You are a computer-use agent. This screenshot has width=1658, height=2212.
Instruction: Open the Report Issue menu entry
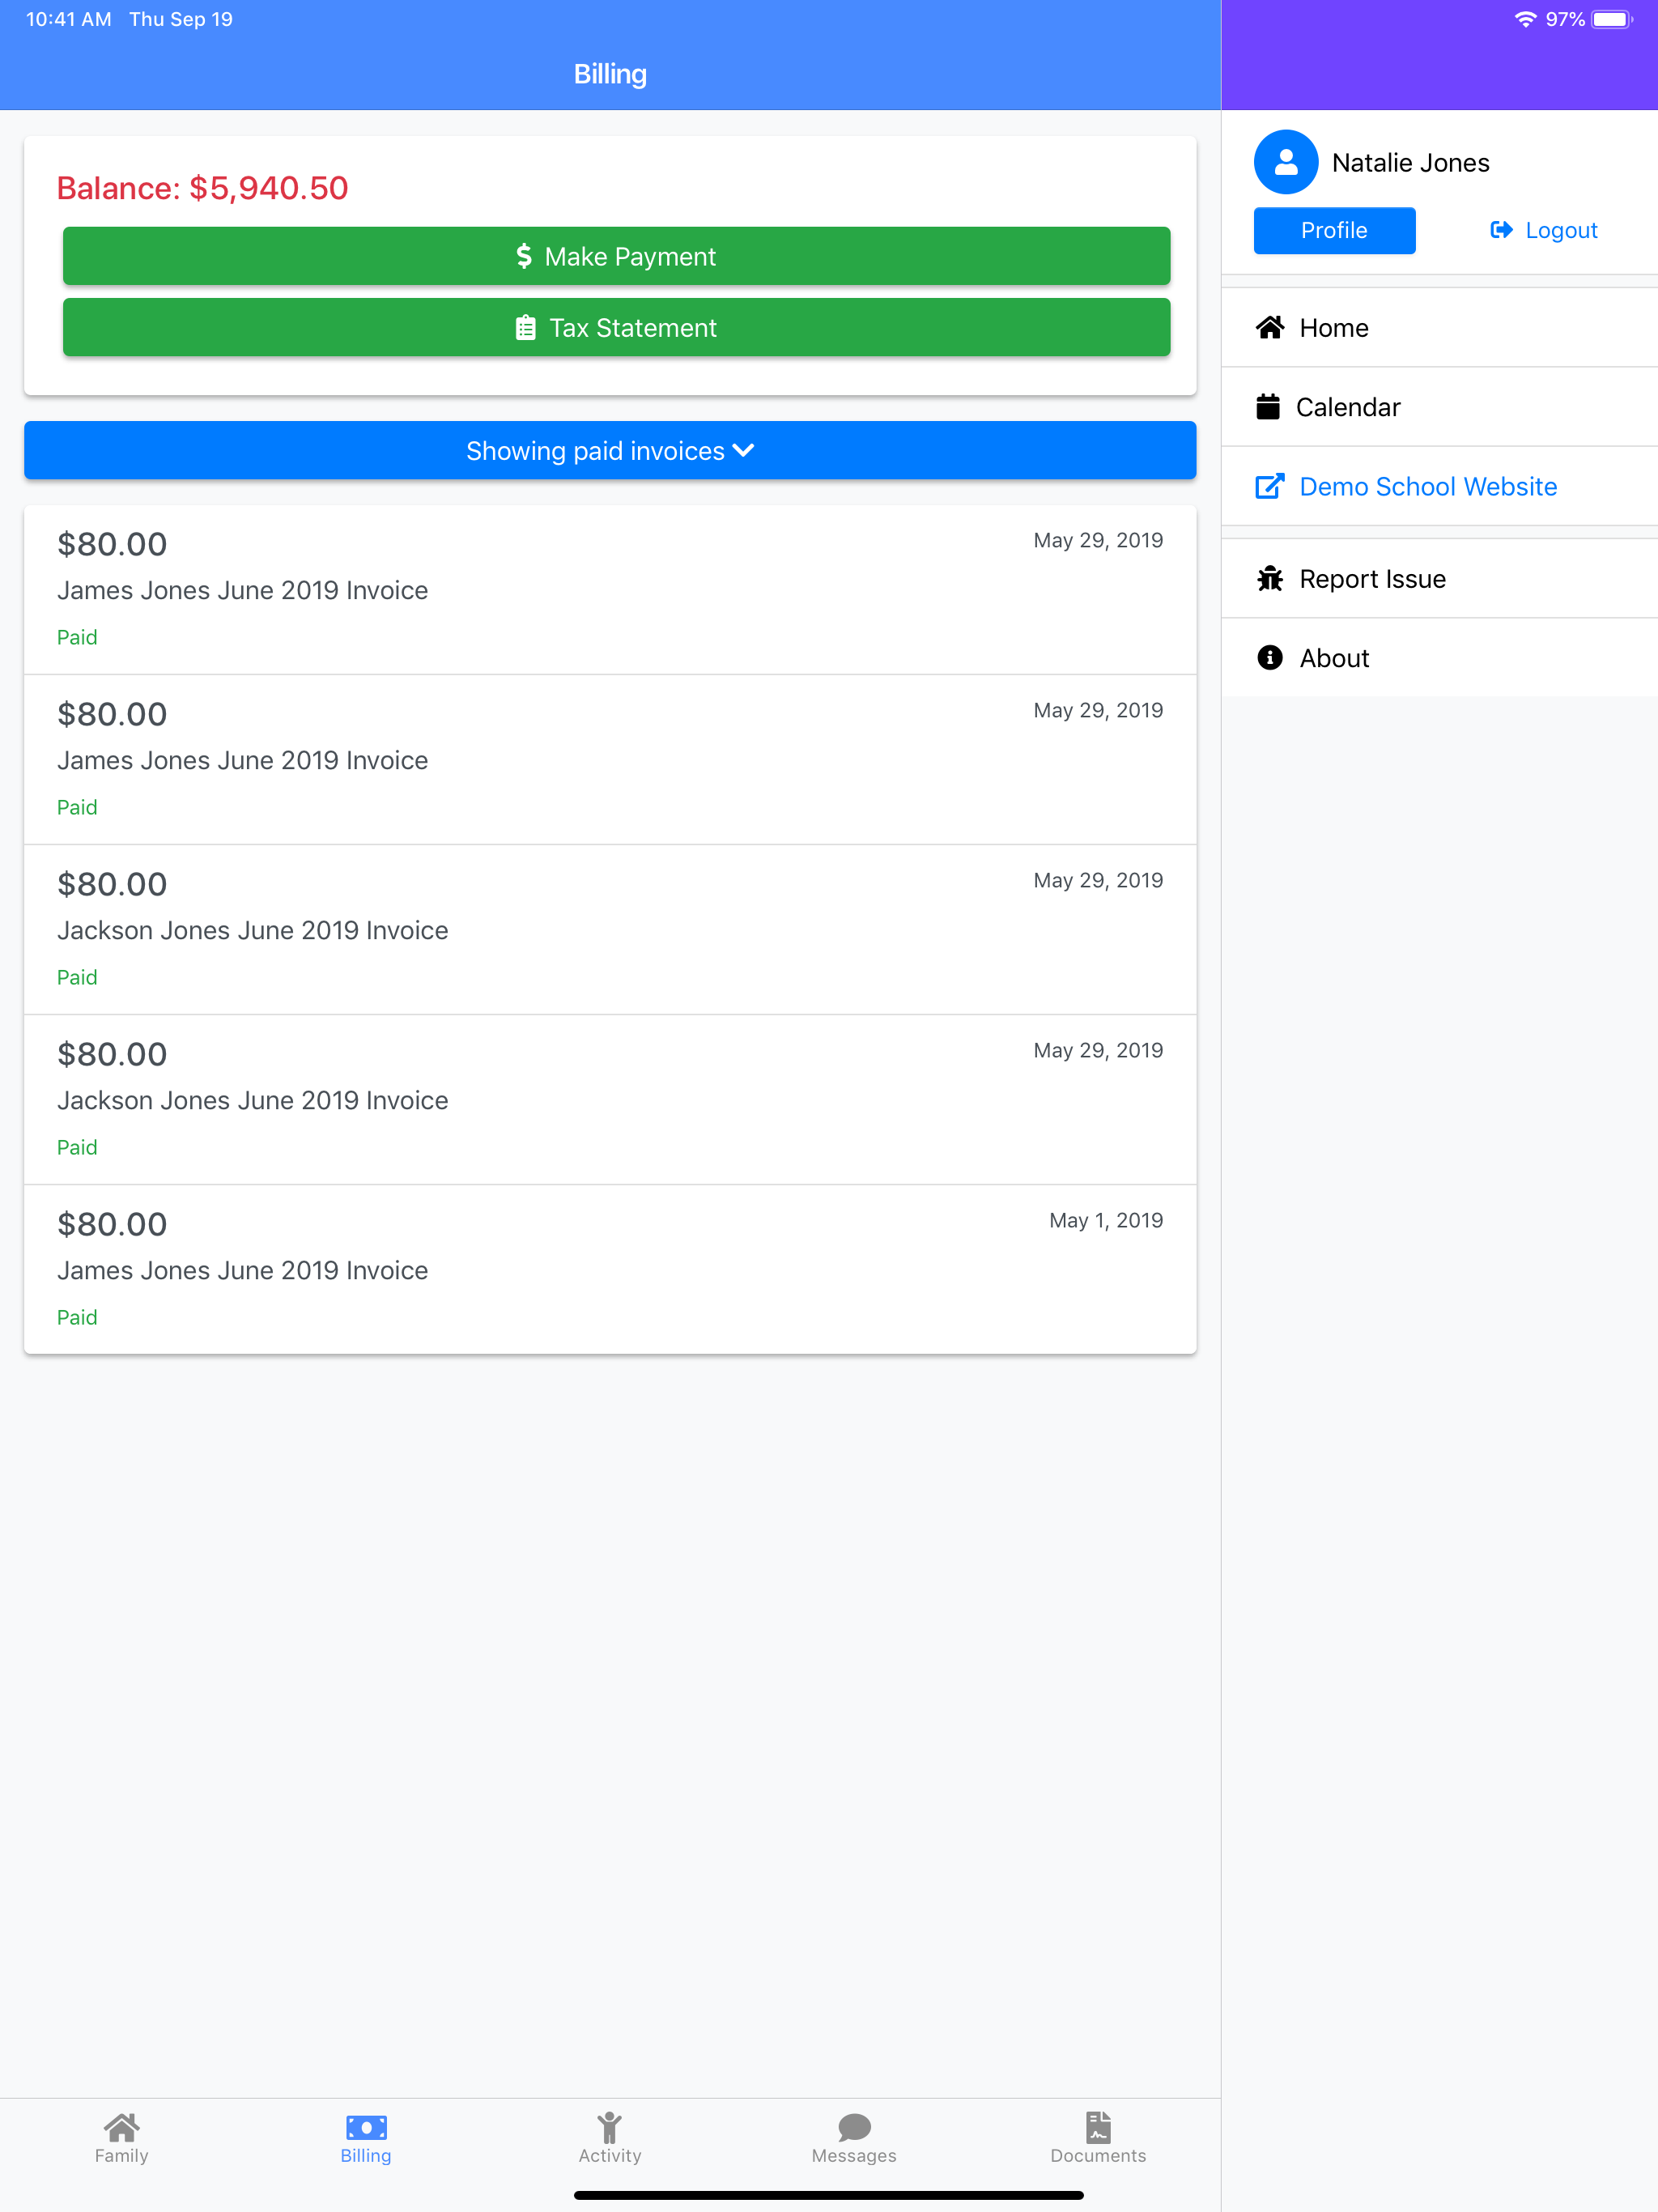(1440, 578)
